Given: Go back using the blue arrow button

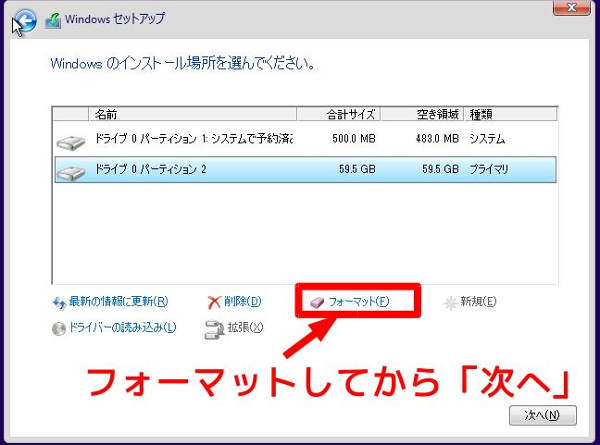Looking at the screenshot, I should pyautogui.click(x=25, y=19).
